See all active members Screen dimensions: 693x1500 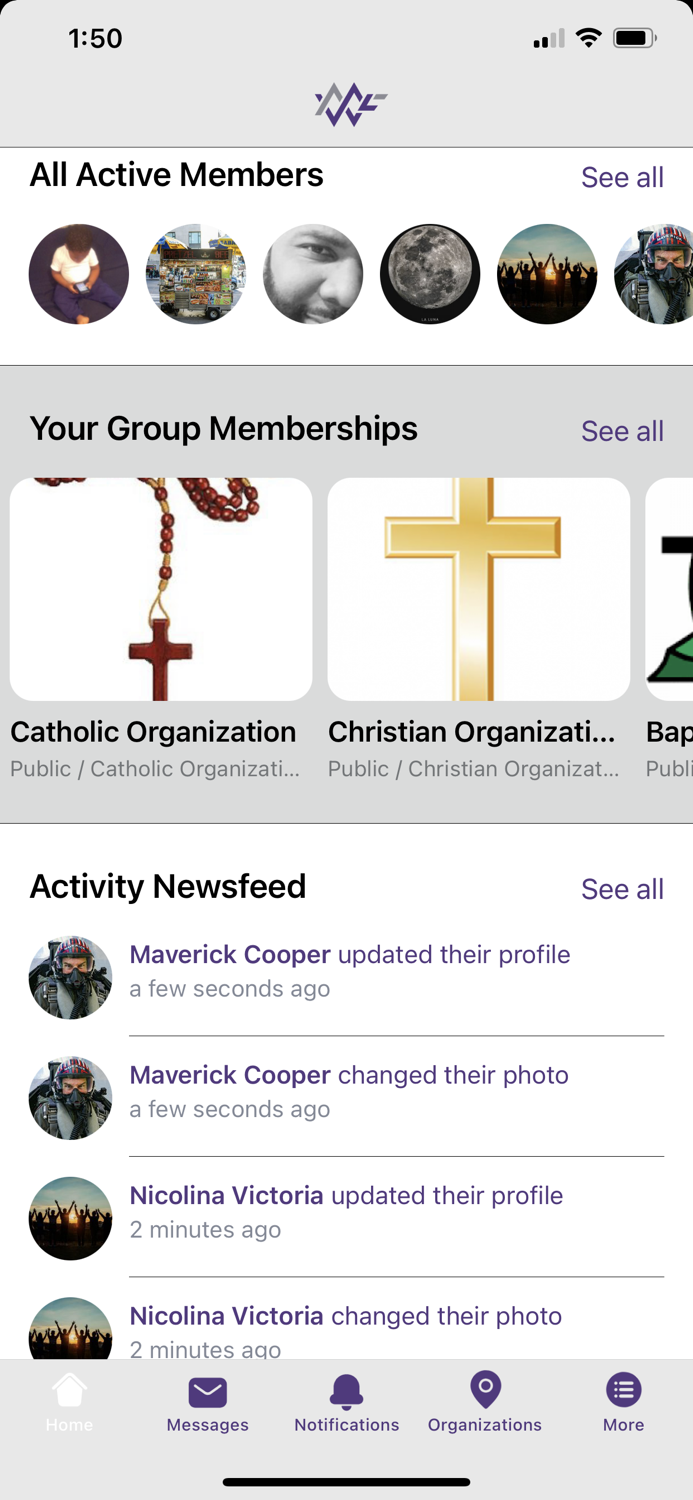pos(622,177)
